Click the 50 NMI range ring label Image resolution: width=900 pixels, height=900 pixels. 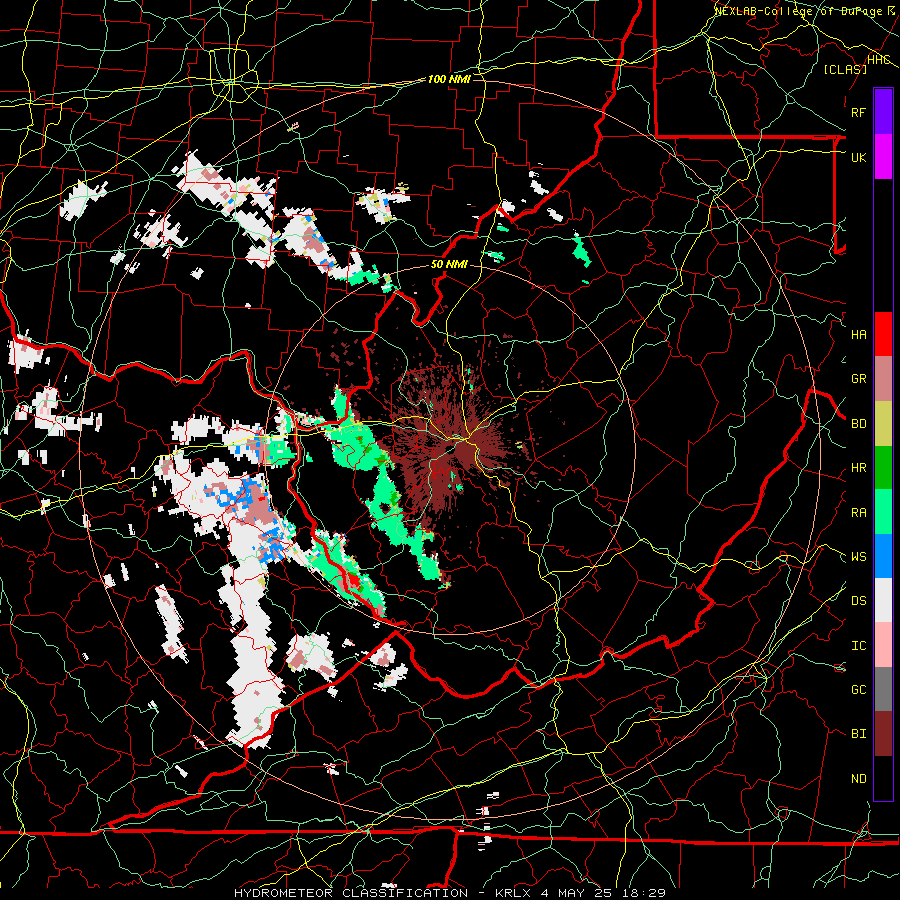[x=449, y=264]
